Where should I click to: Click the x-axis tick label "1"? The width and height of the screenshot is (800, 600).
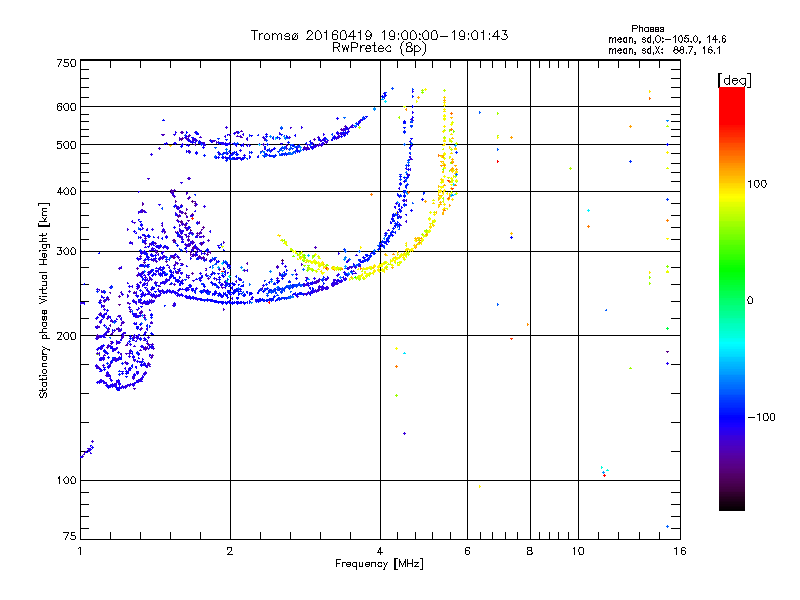point(80,551)
